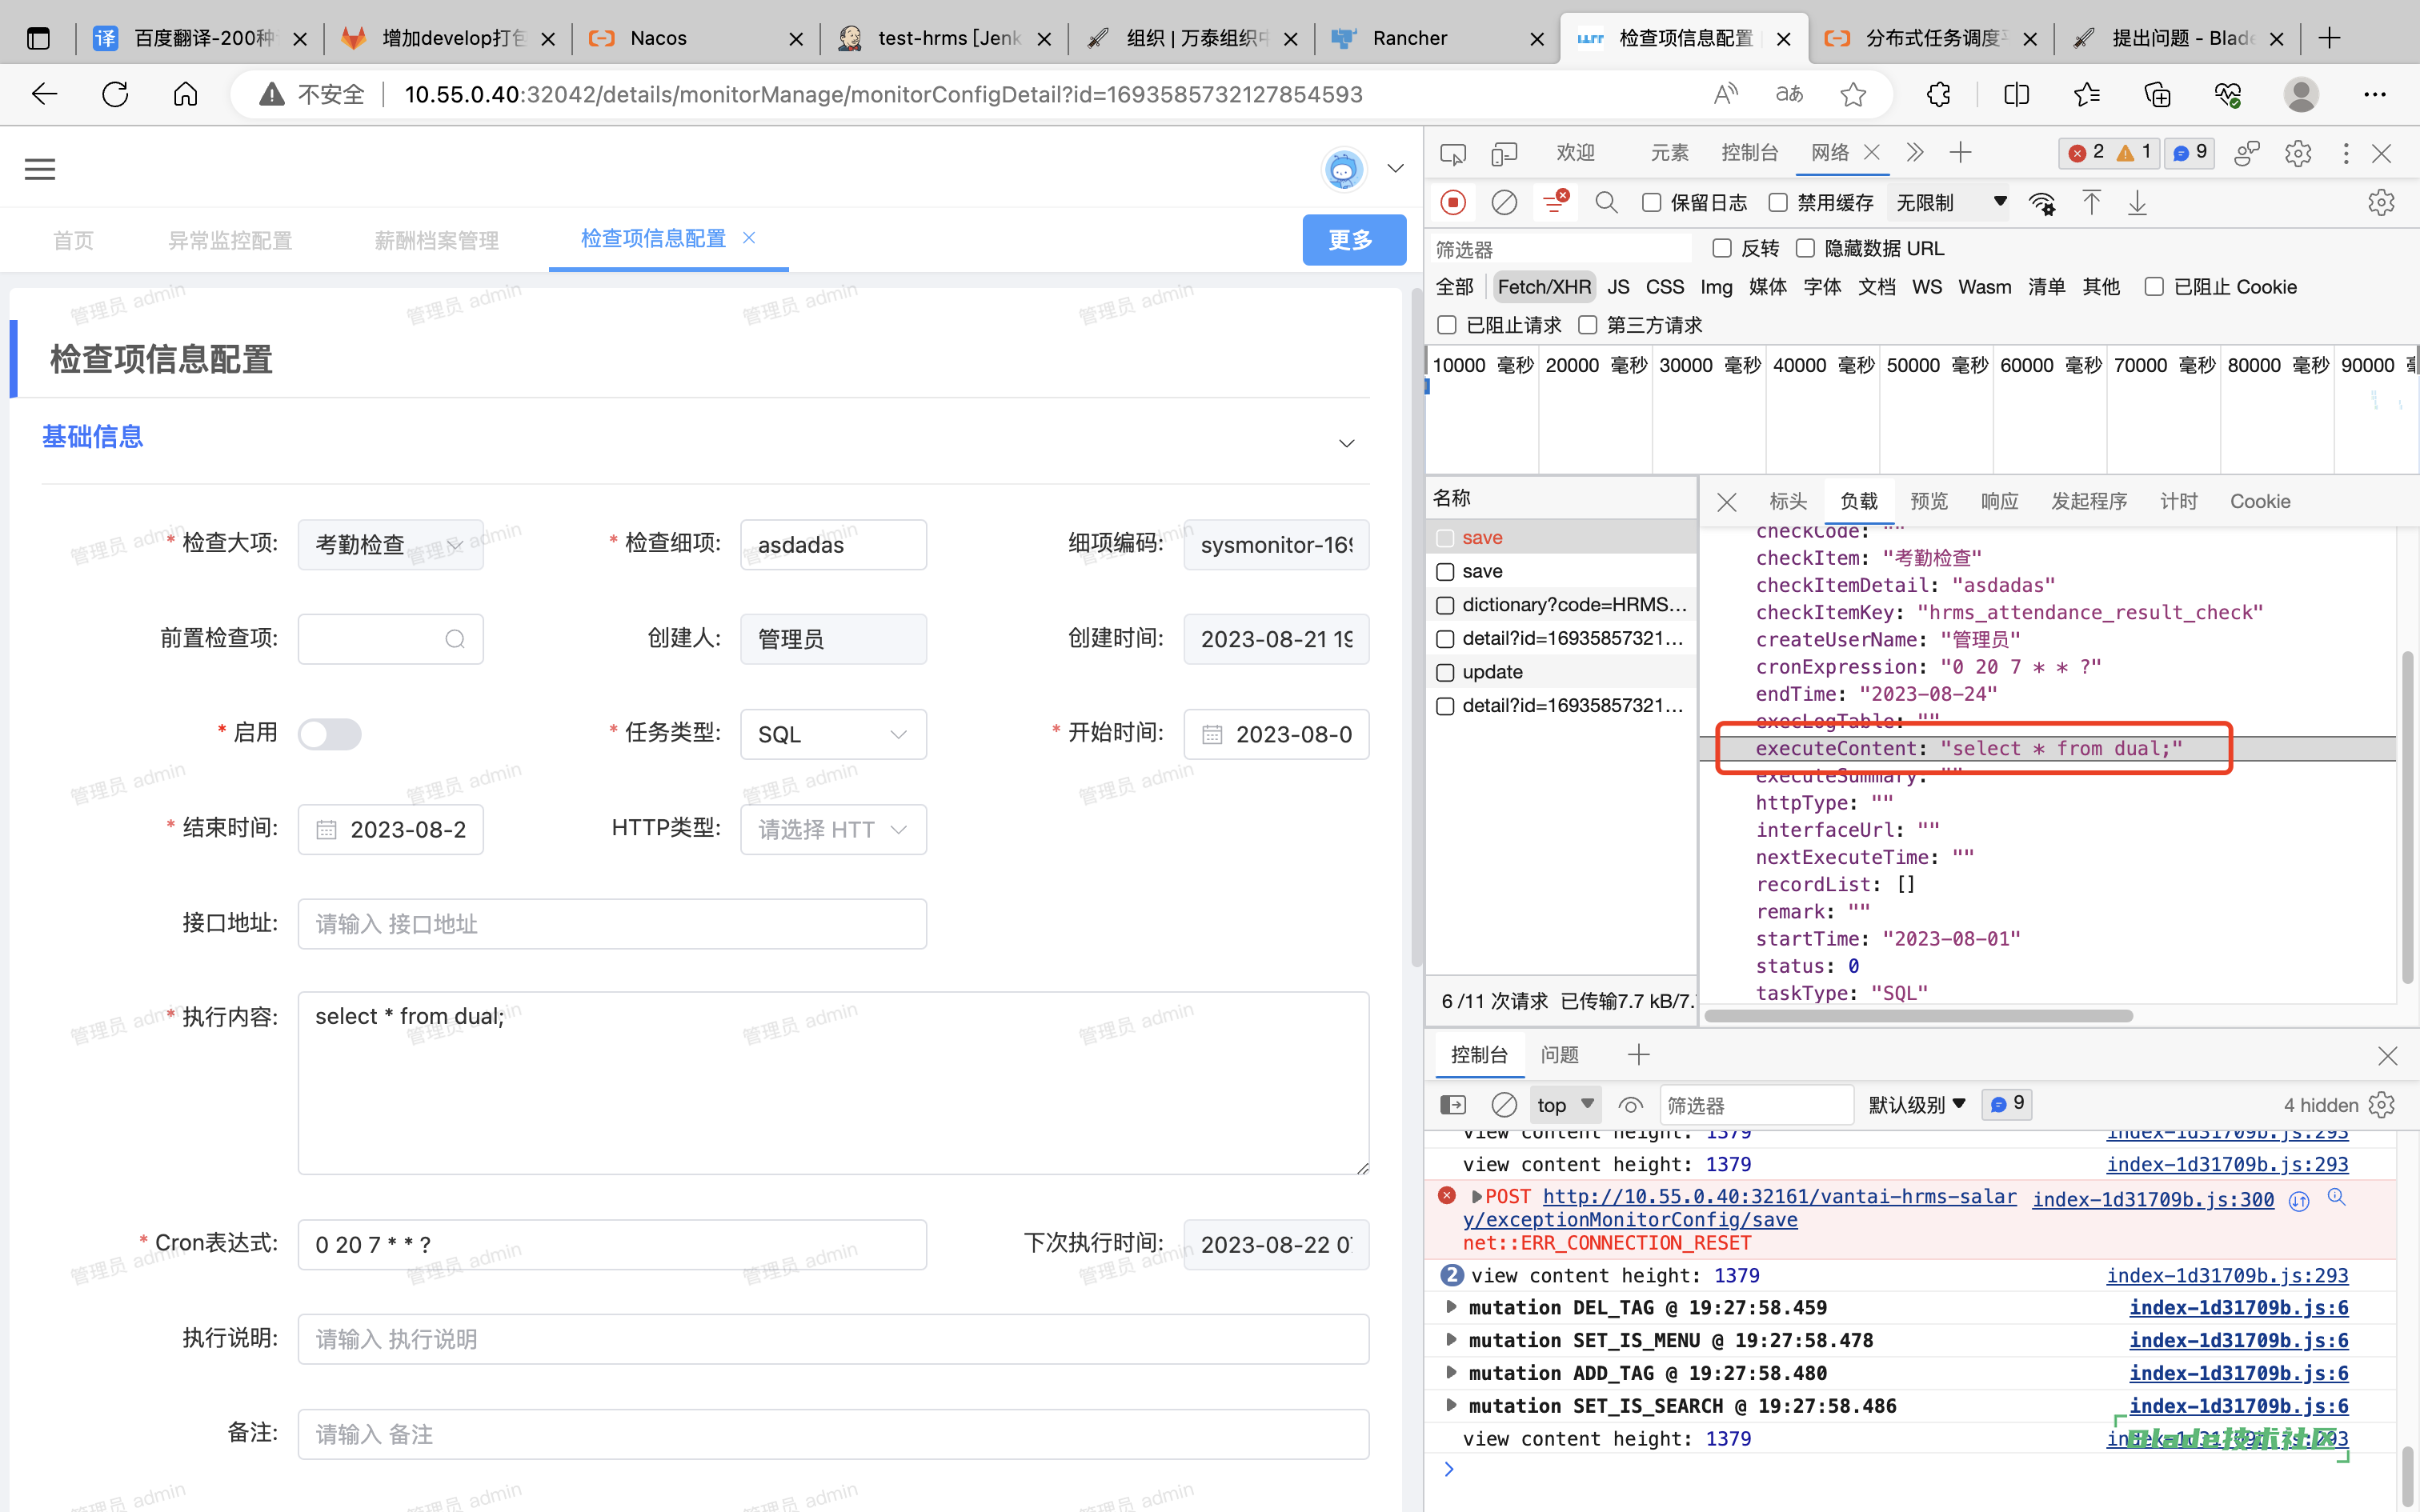Screen dimensions: 2420x1512
Task: Check the 反转 filter checkbox
Action: pos(1722,248)
